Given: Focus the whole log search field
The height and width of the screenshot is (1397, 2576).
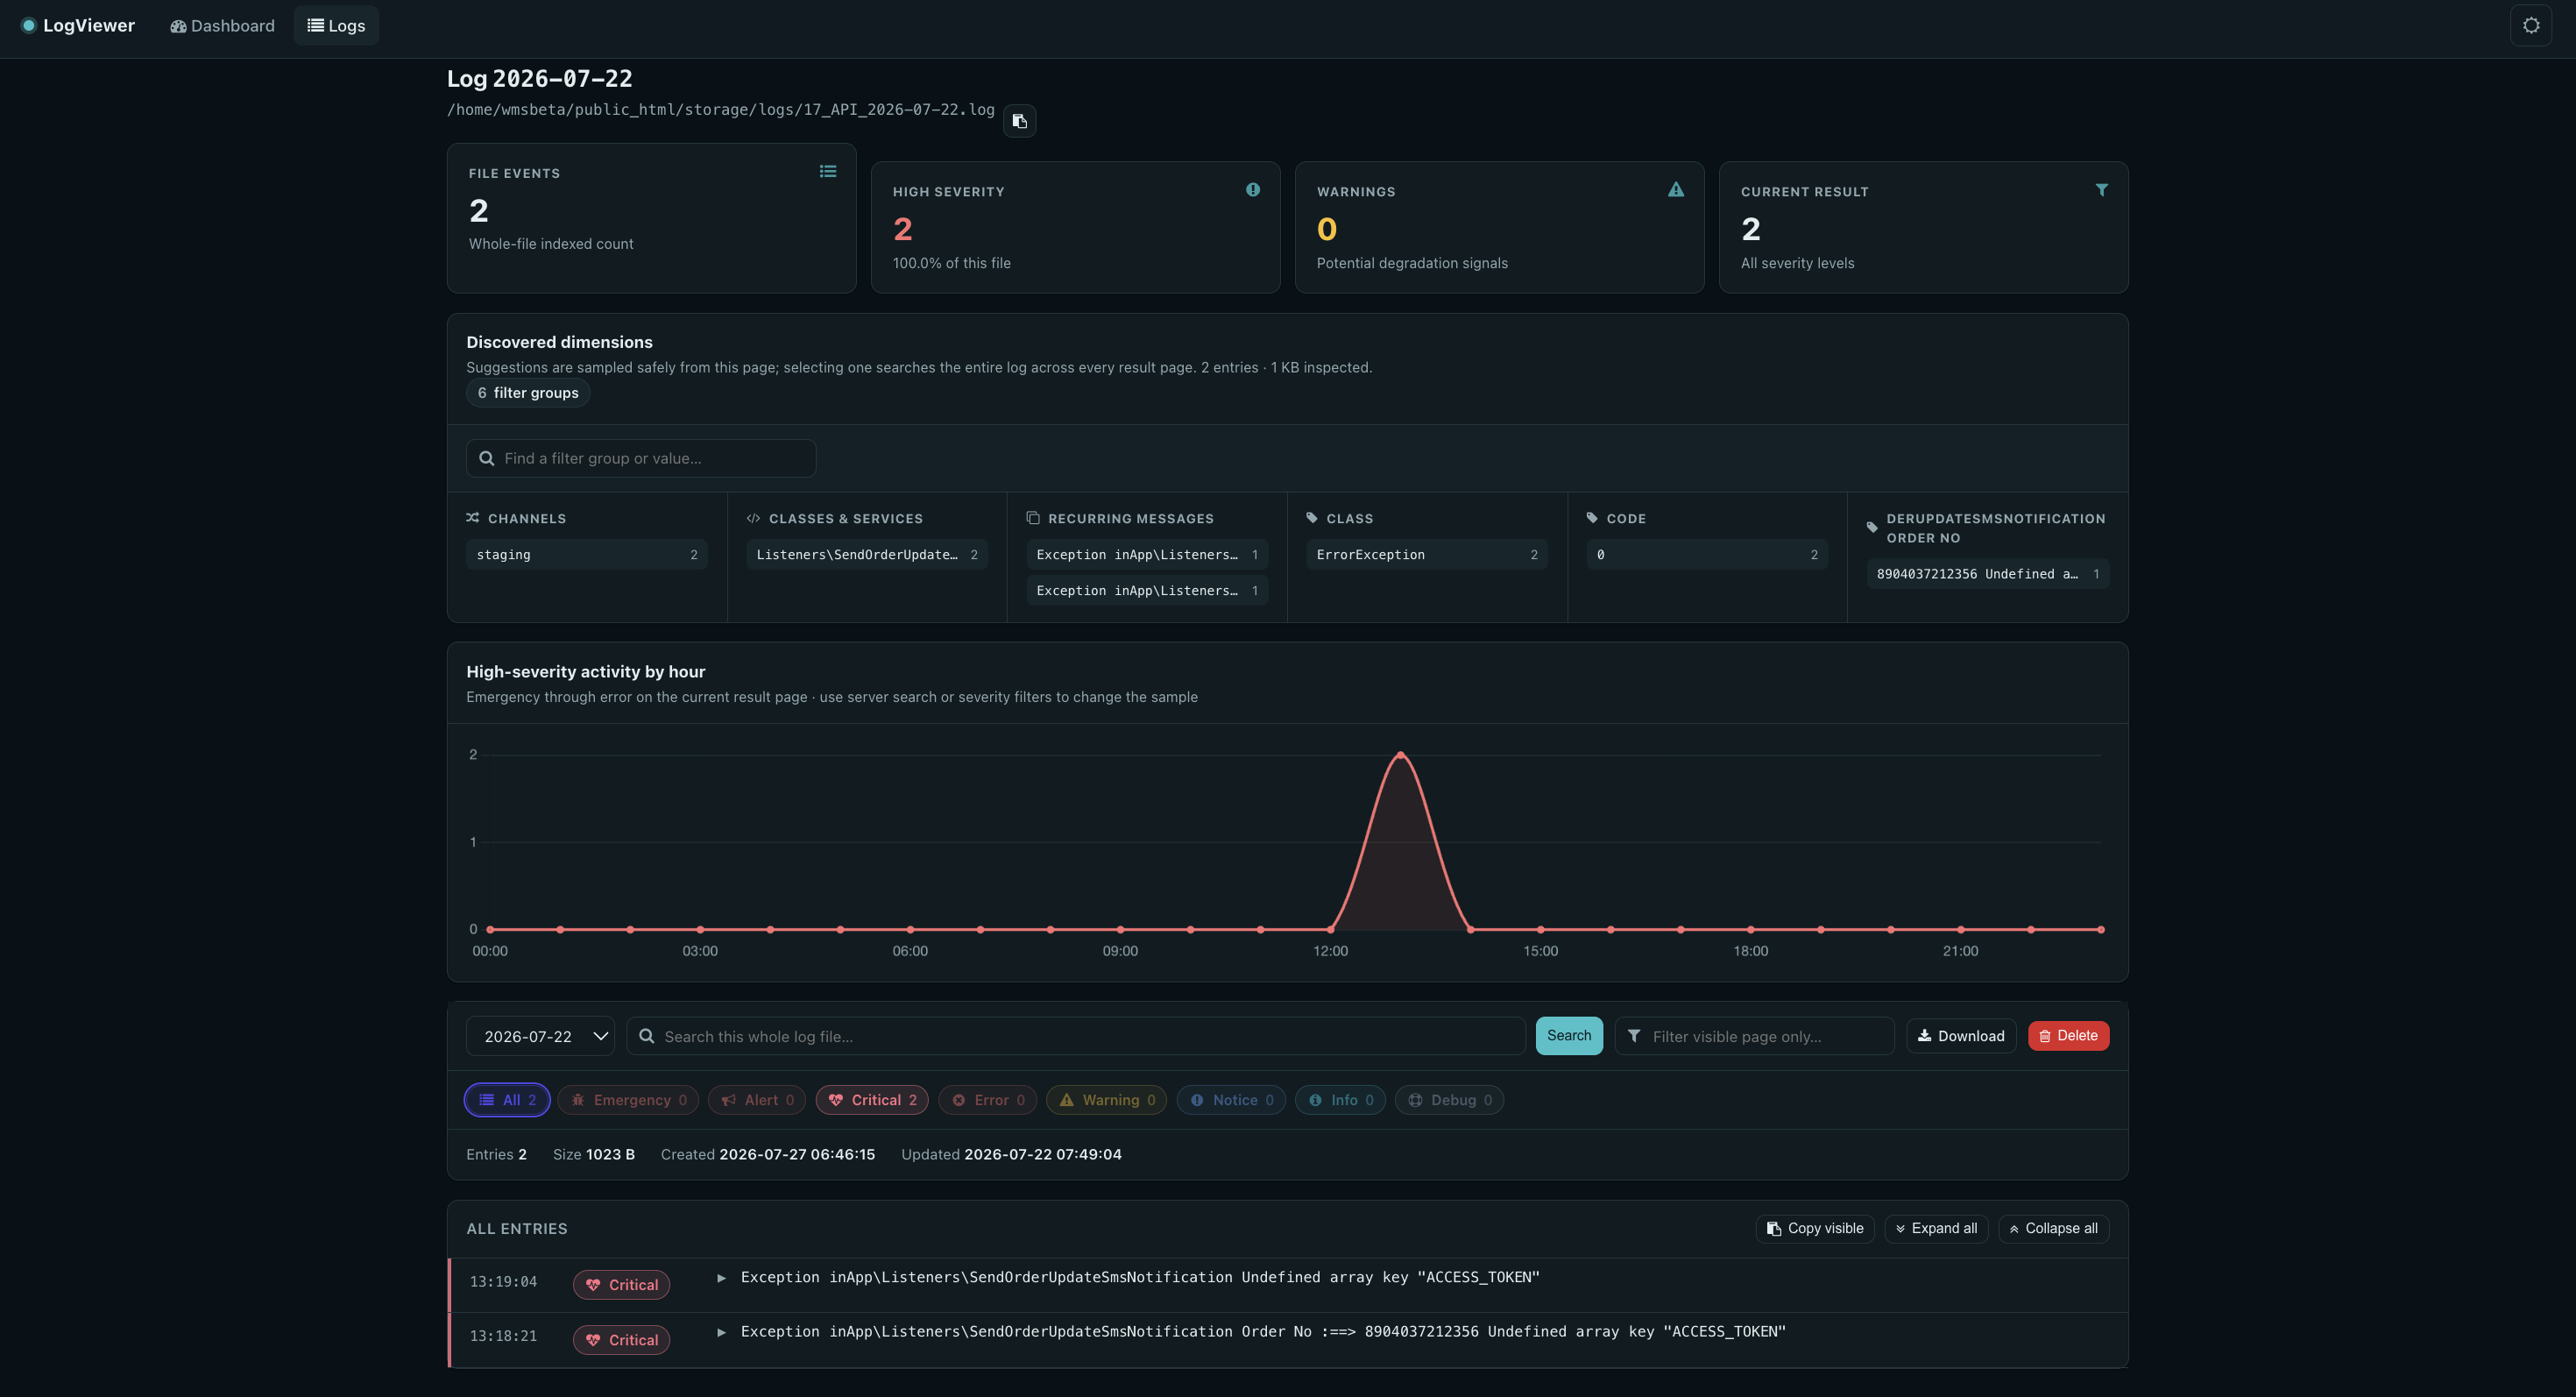Looking at the screenshot, I should point(1076,1036).
